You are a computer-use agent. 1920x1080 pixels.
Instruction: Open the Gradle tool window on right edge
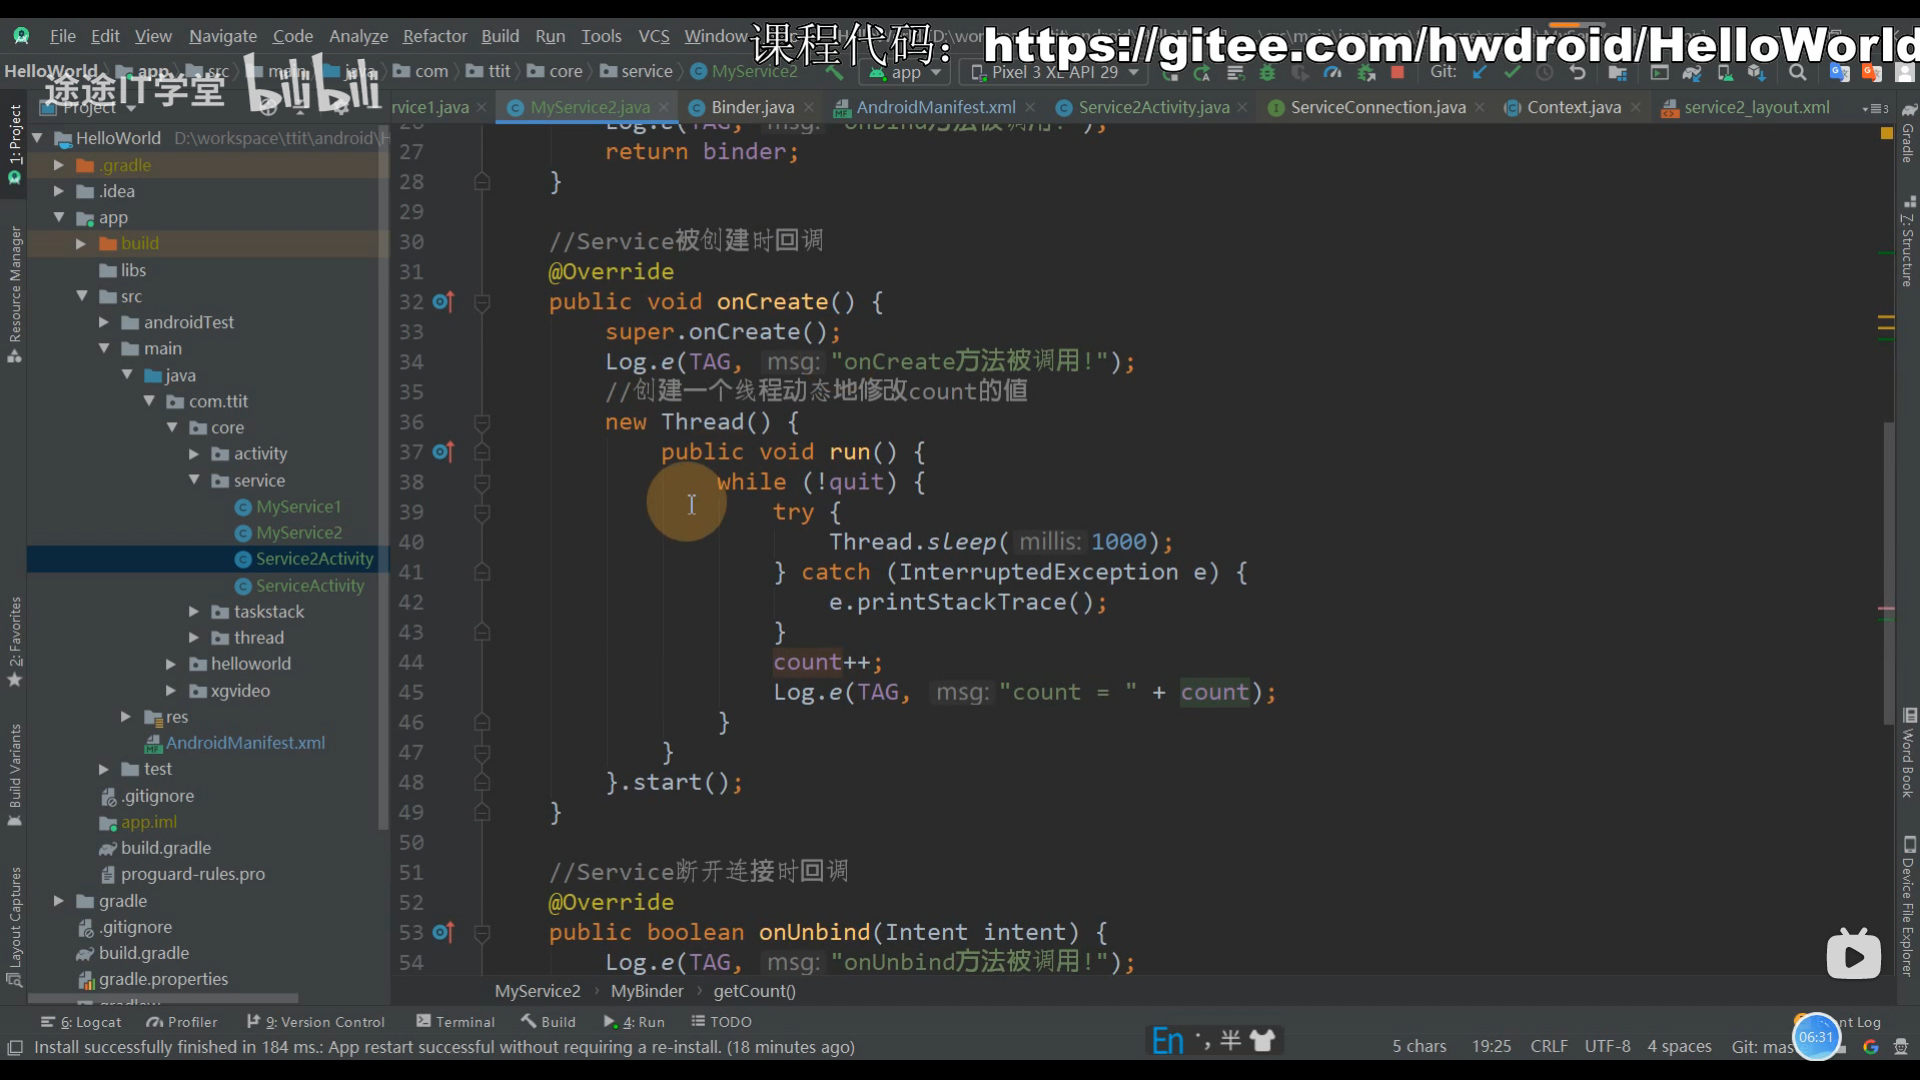click(x=1908, y=135)
